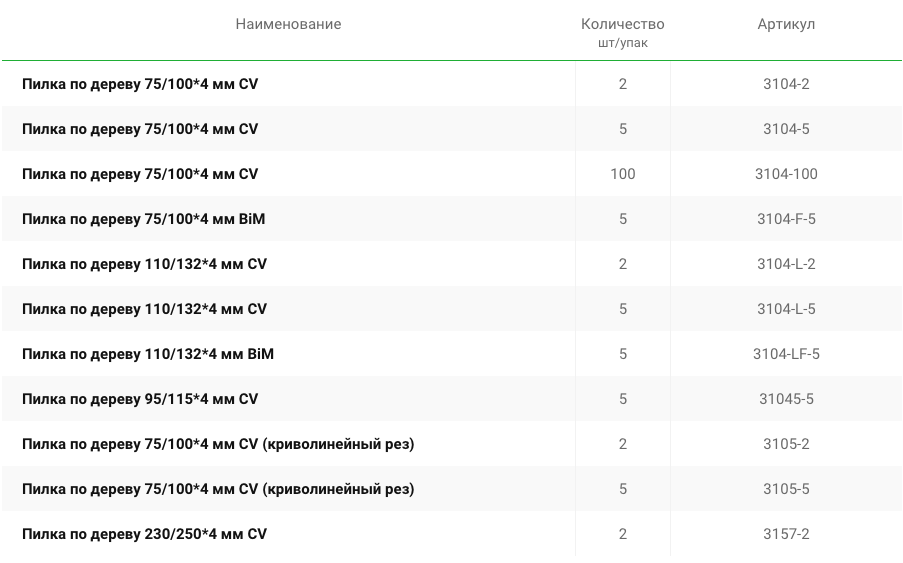Click article 3104-L-2
This screenshot has width=903, height=563.
pyautogui.click(x=786, y=264)
